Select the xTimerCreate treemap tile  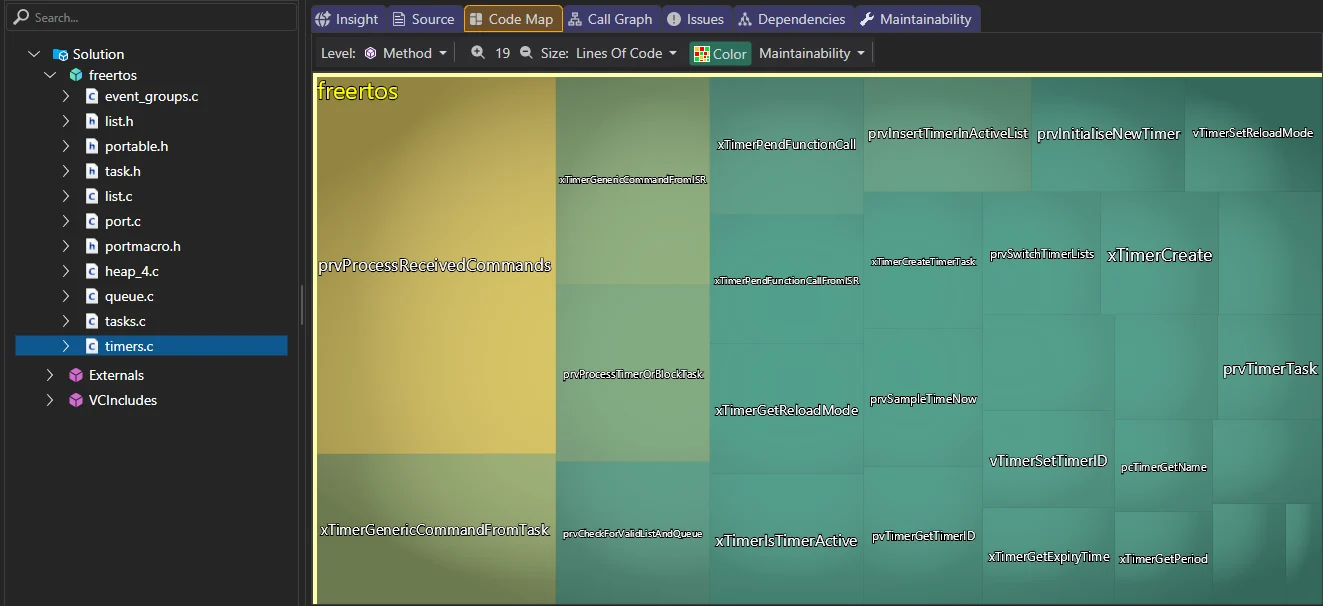(x=1160, y=255)
